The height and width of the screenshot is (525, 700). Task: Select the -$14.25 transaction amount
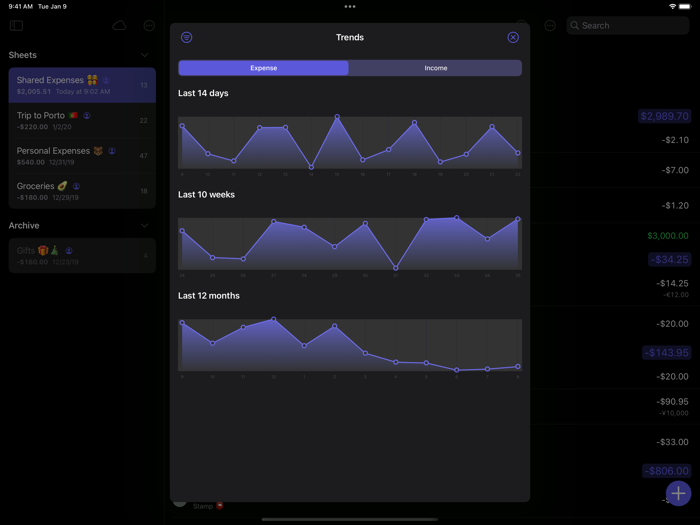[672, 283]
